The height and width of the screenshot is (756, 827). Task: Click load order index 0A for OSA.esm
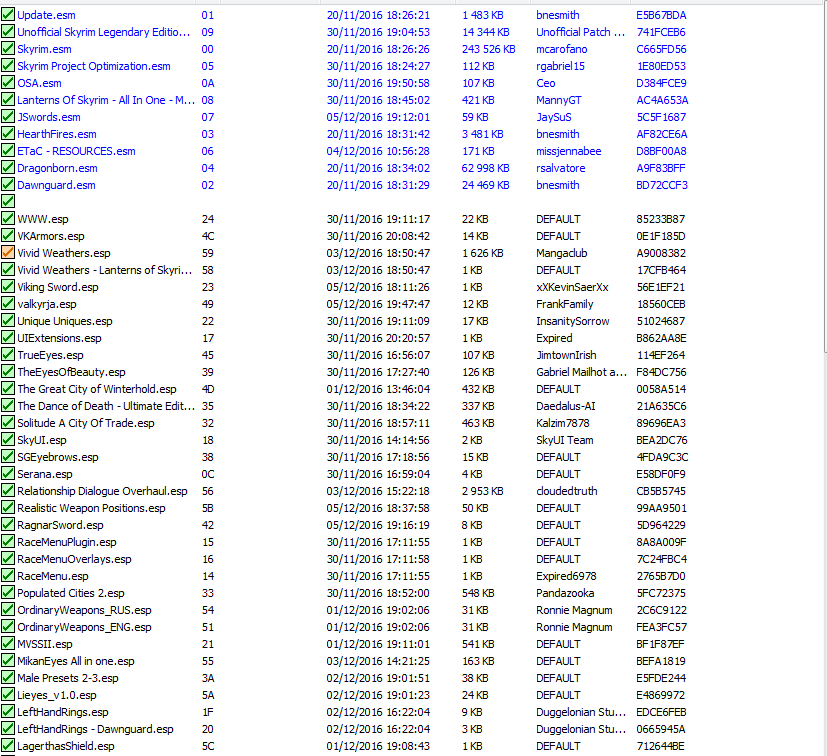(x=208, y=83)
